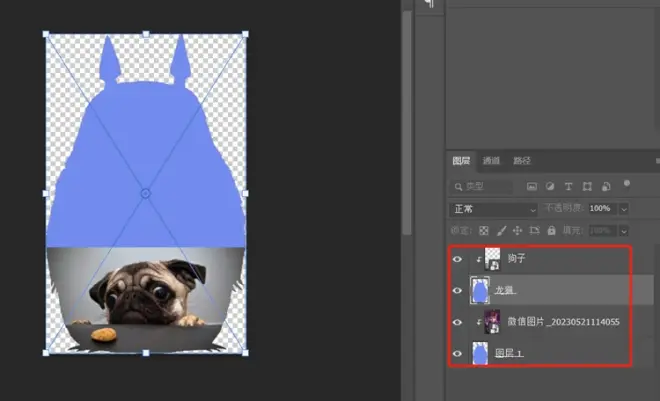This screenshot has width=660, height=401.
Task: Lock artboard nesting crop icon
Action: click(x=535, y=231)
